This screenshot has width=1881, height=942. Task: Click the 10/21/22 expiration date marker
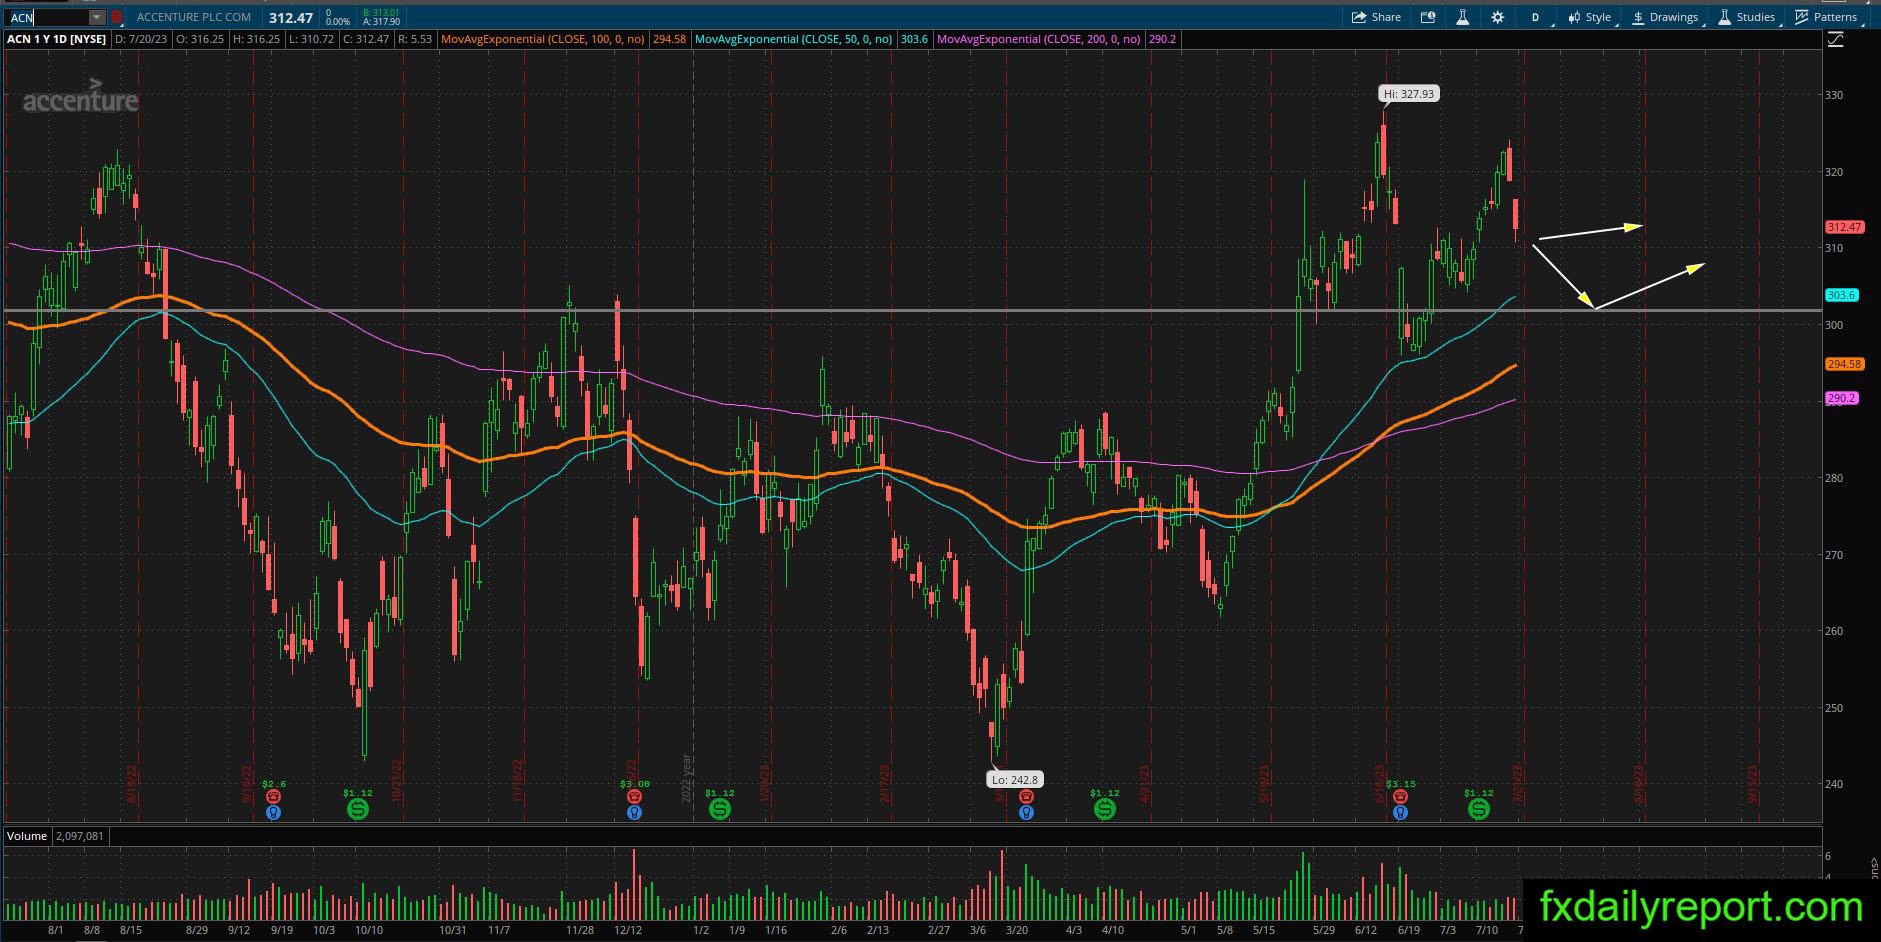[x=396, y=781]
